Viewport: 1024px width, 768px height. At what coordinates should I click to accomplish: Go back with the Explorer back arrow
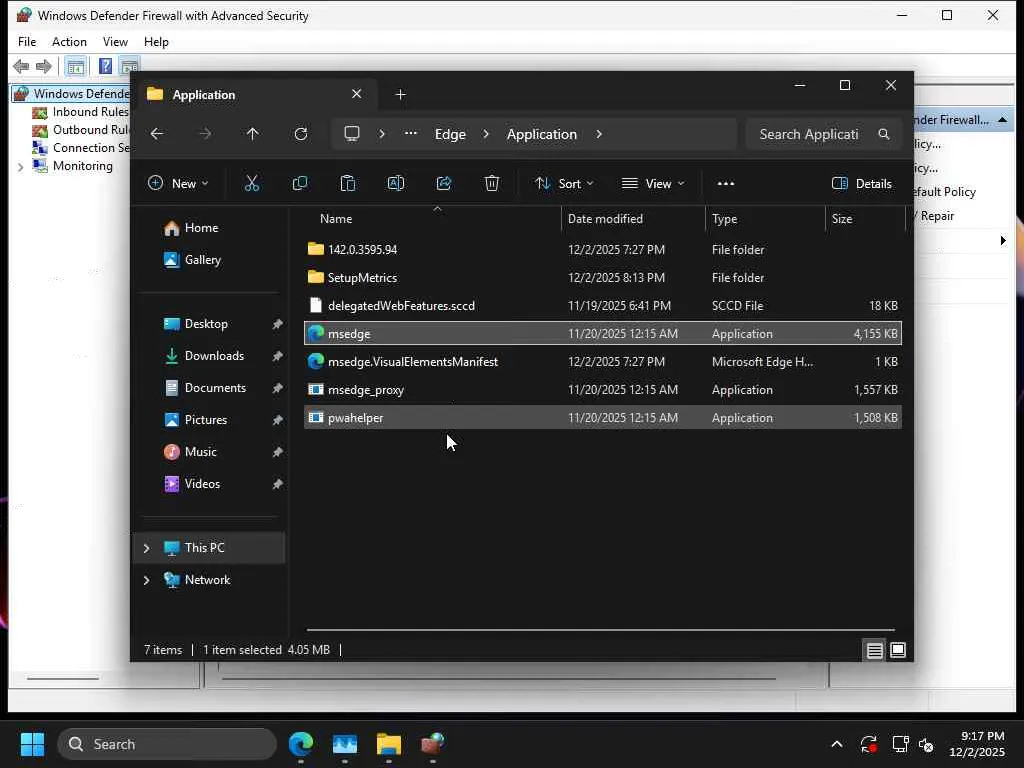coord(157,134)
